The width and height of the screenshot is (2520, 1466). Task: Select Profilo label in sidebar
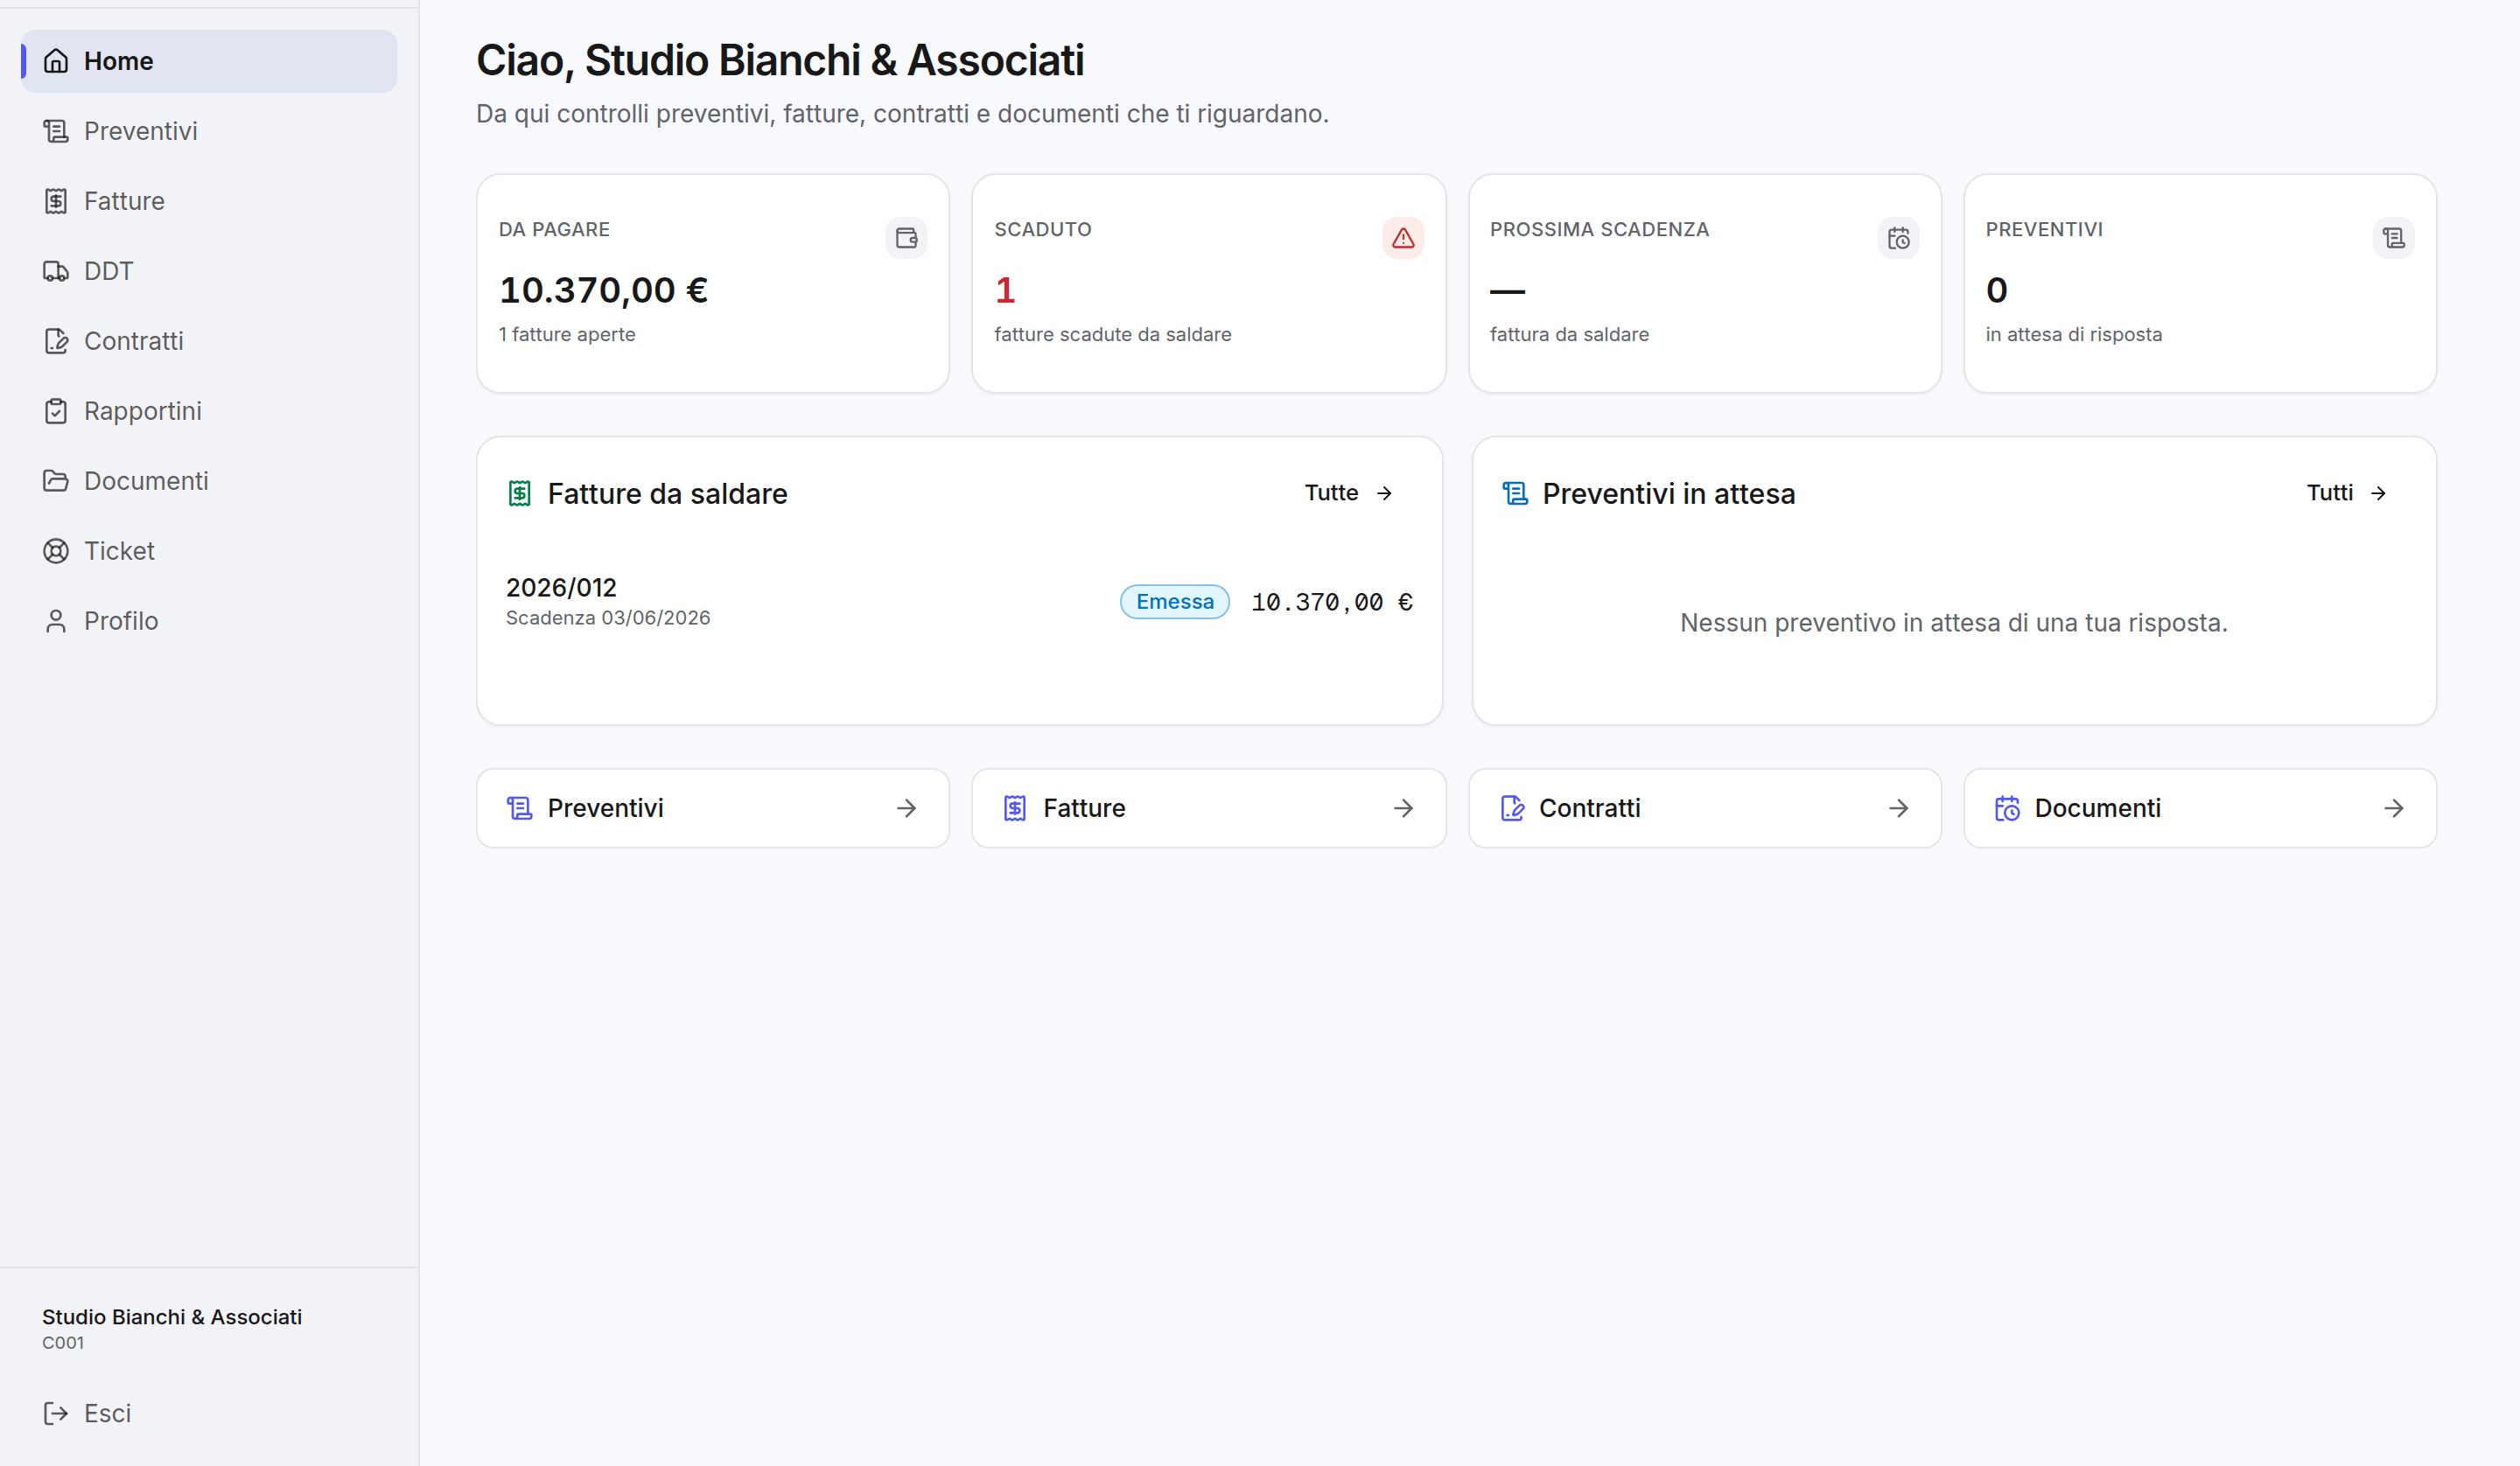tap(121, 621)
